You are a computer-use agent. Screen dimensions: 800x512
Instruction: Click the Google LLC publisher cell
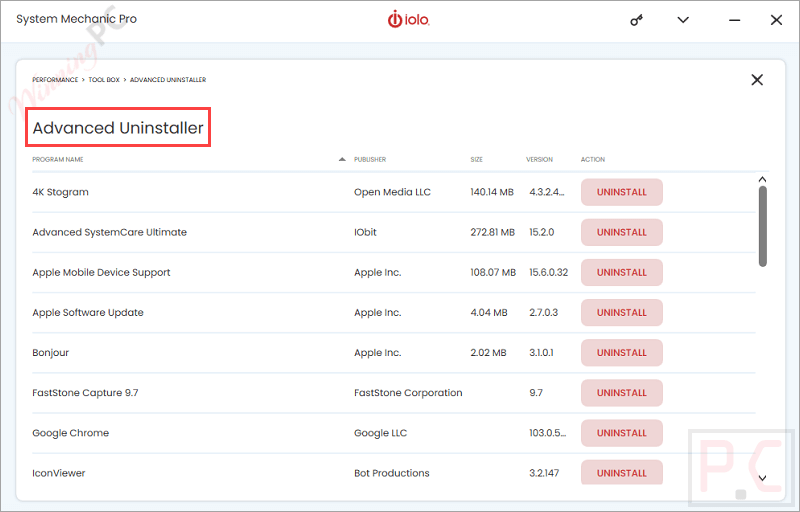click(381, 433)
